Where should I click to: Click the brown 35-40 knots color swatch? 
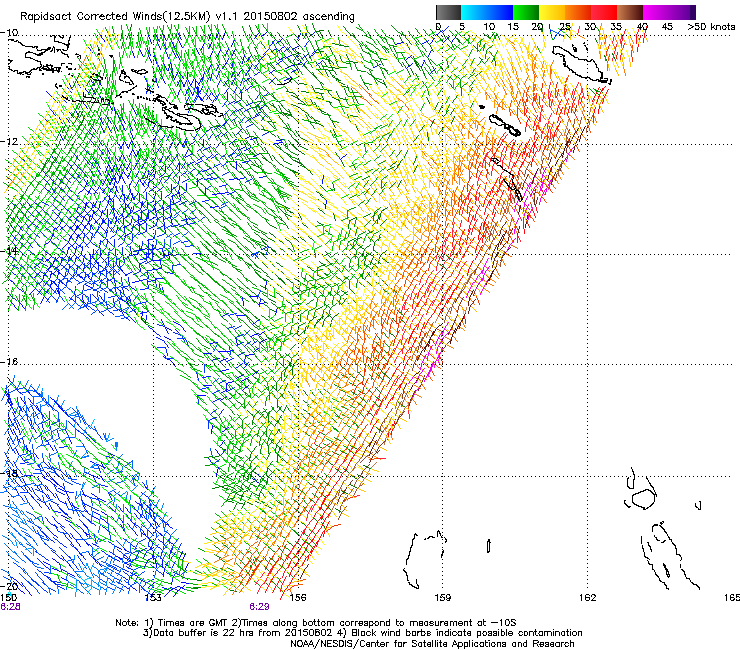[x=630, y=12]
